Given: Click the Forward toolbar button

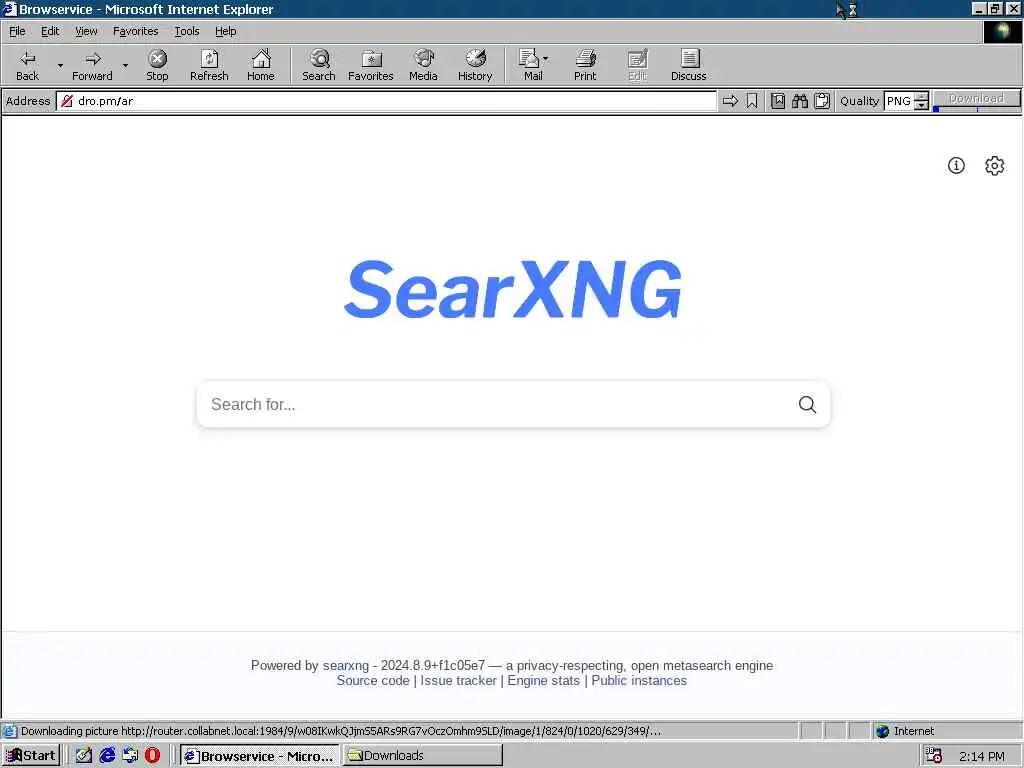Looking at the screenshot, I should click(x=92, y=65).
